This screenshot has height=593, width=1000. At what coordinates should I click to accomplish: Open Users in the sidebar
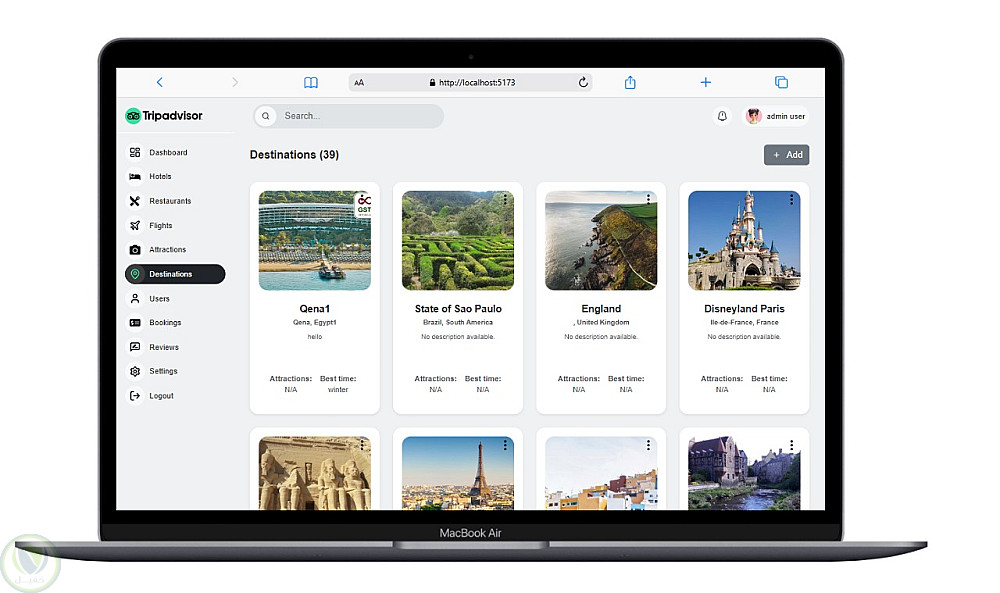click(175, 298)
